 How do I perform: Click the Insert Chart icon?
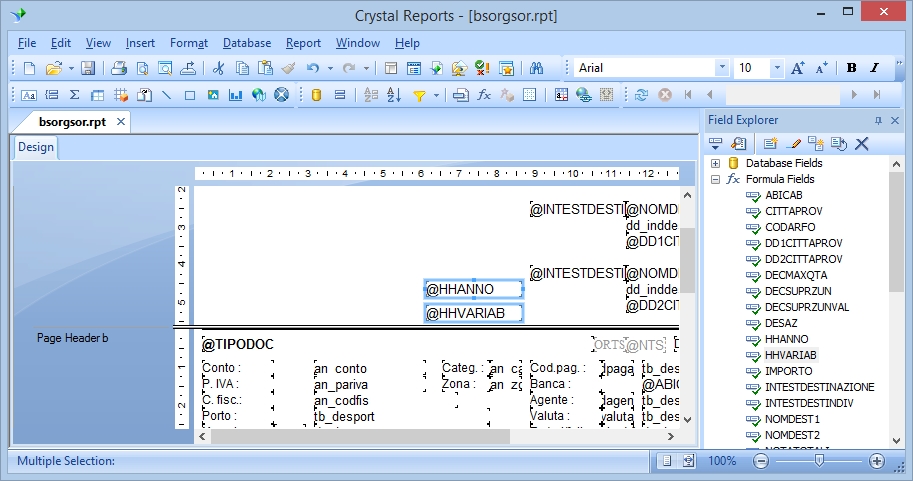point(236,95)
